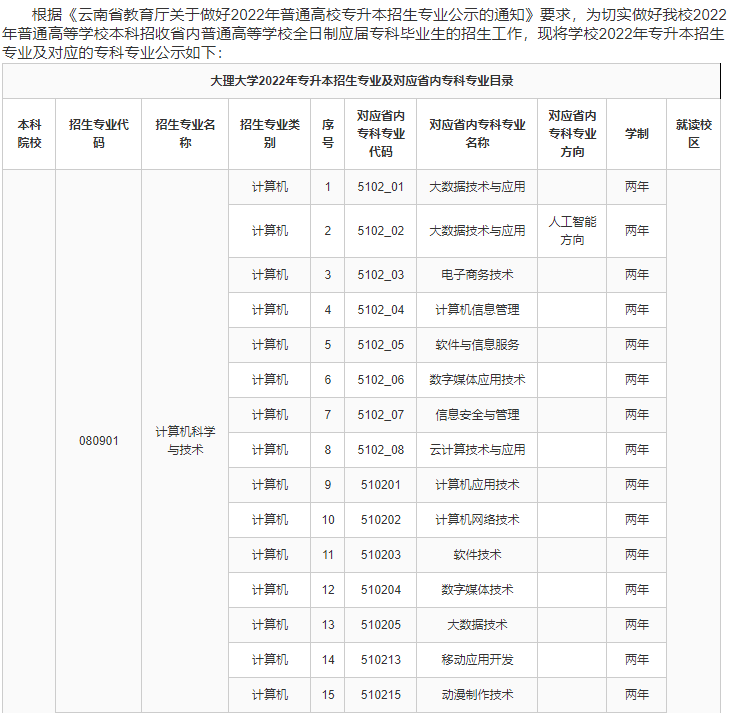The width and height of the screenshot is (729, 713).
Task: Click code cell 510201
Action: (381, 485)
